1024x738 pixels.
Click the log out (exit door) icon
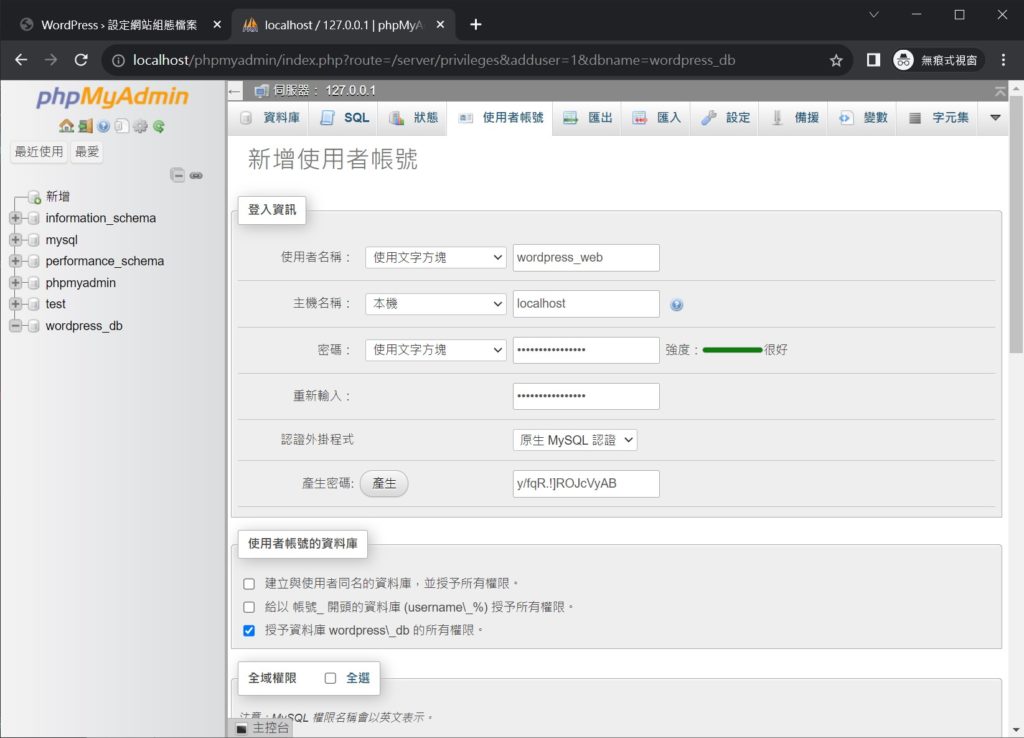tap(86, 125)
